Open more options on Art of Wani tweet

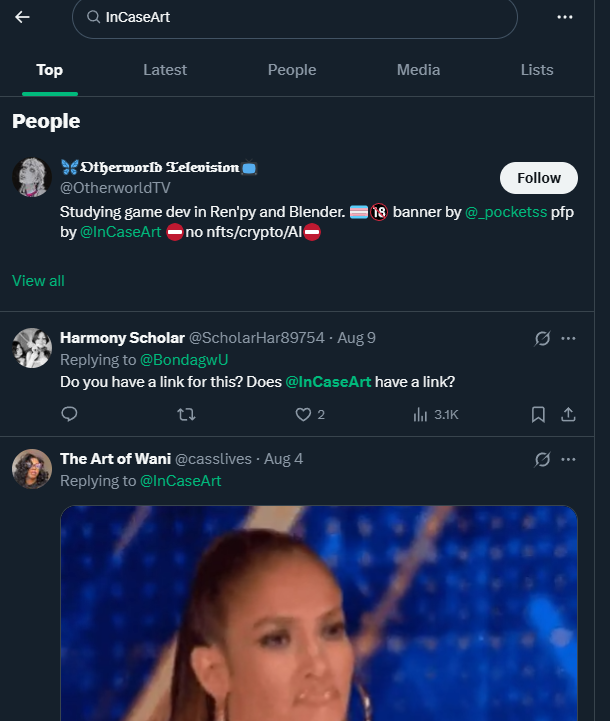pos(568,459)
